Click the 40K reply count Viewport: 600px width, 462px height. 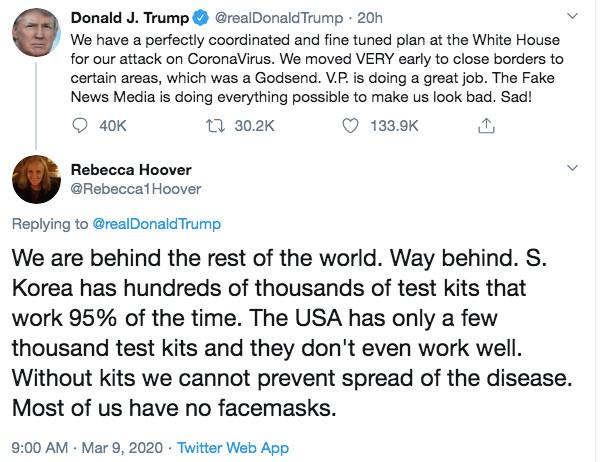click(x=115, y=126)
